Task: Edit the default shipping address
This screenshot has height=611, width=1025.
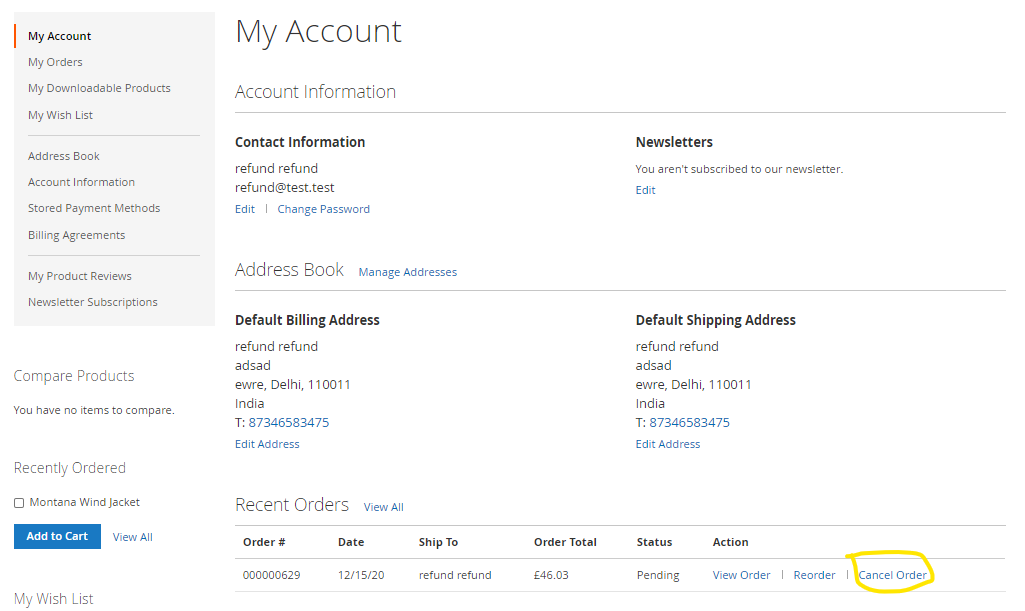Action: (x=668, y=444)
